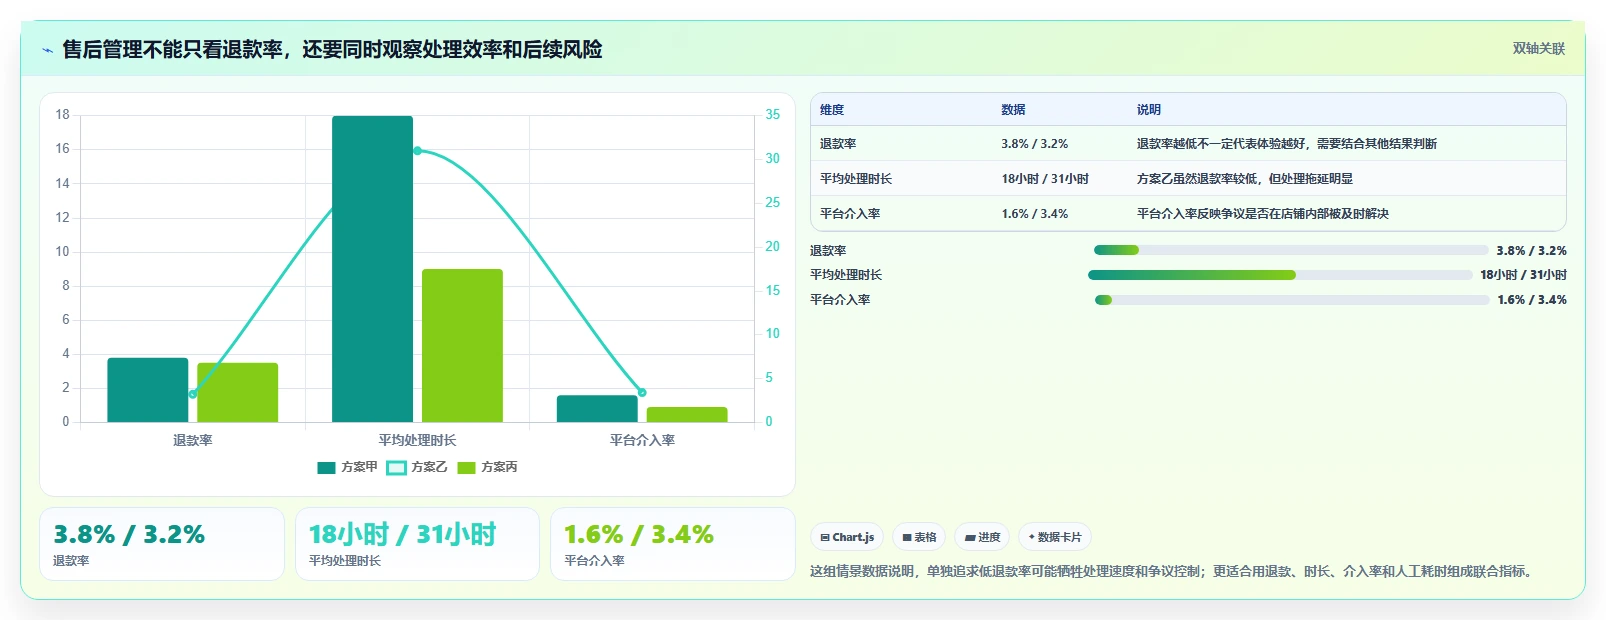
Task: Click the 平台介入率 x-axis label
Action: click(x=642, y=440)
